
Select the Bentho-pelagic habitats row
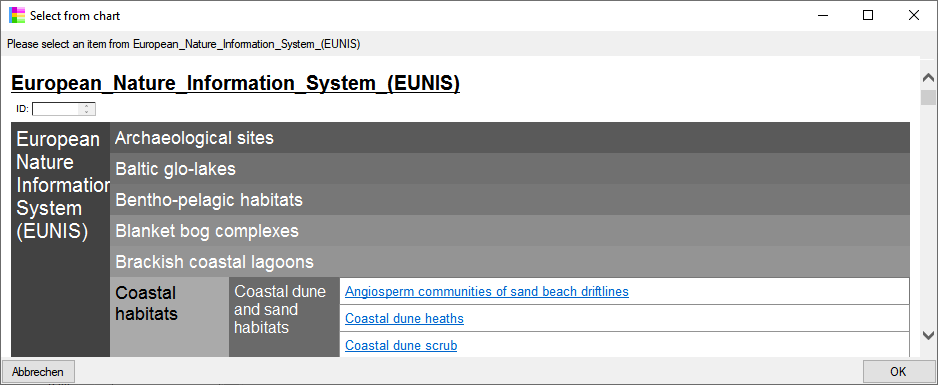510,200
